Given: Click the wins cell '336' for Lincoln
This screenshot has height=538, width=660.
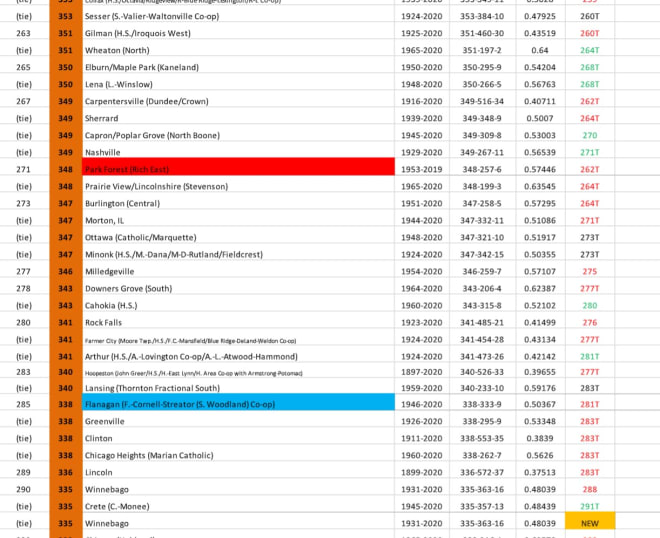Looking at the screenshot, I should coord(66,473).
